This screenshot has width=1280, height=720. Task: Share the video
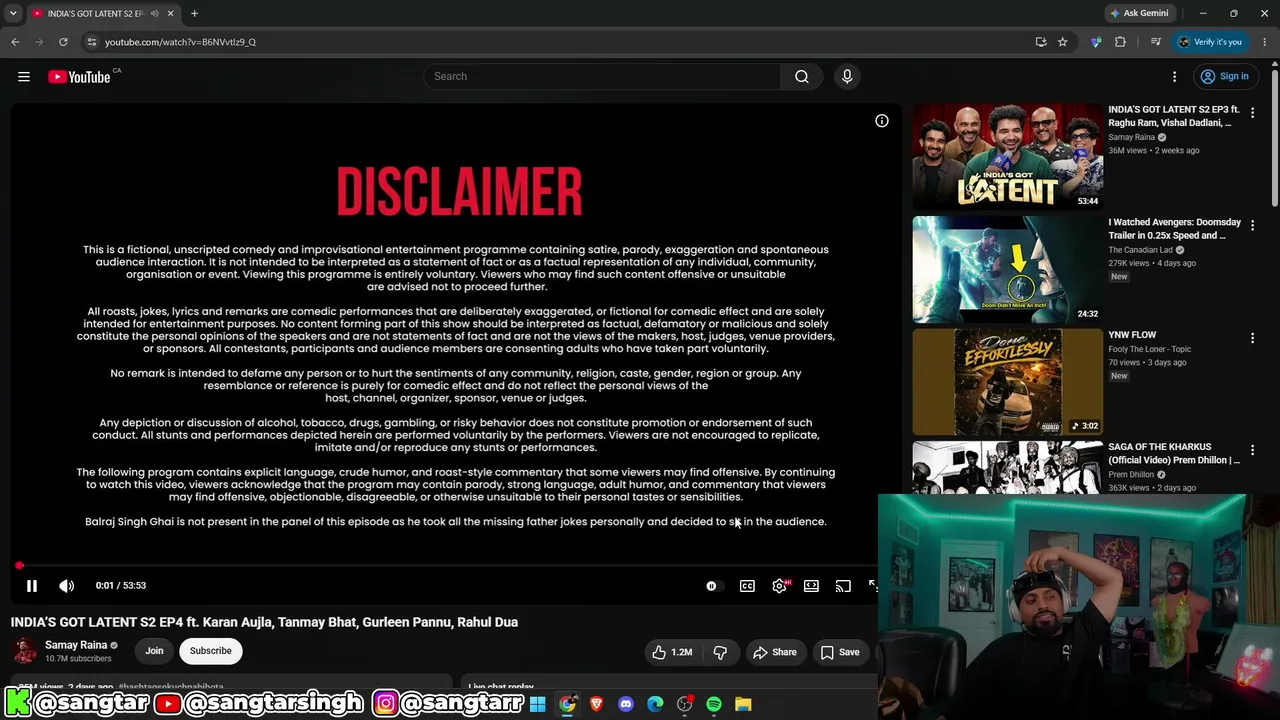775,653
